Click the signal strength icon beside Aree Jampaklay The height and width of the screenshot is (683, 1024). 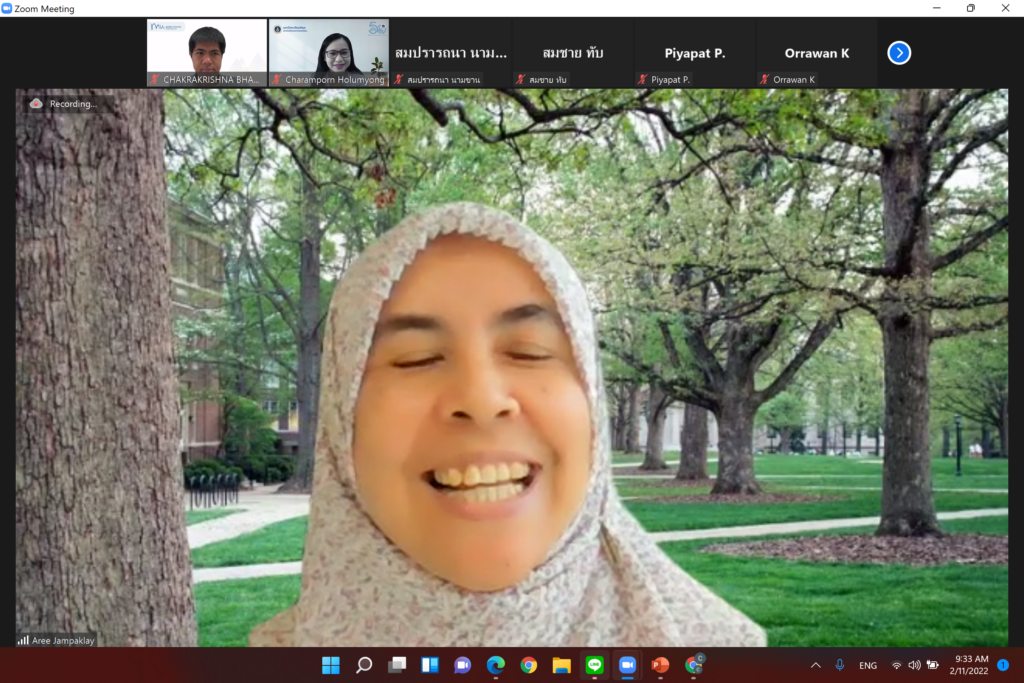click(x=23, y=640)
